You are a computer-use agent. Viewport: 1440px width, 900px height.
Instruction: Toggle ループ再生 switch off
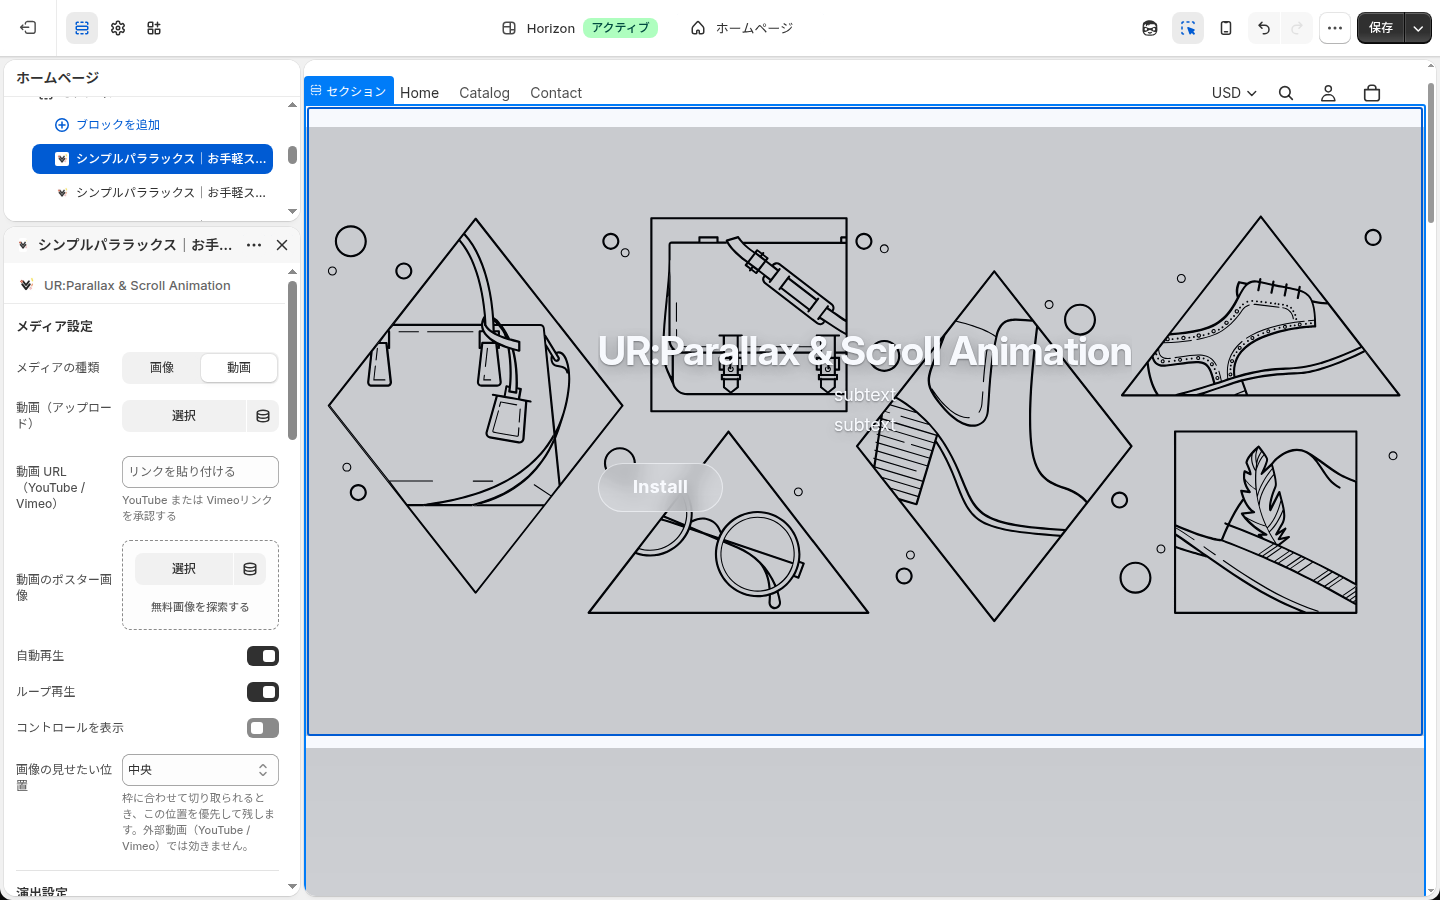263,692
